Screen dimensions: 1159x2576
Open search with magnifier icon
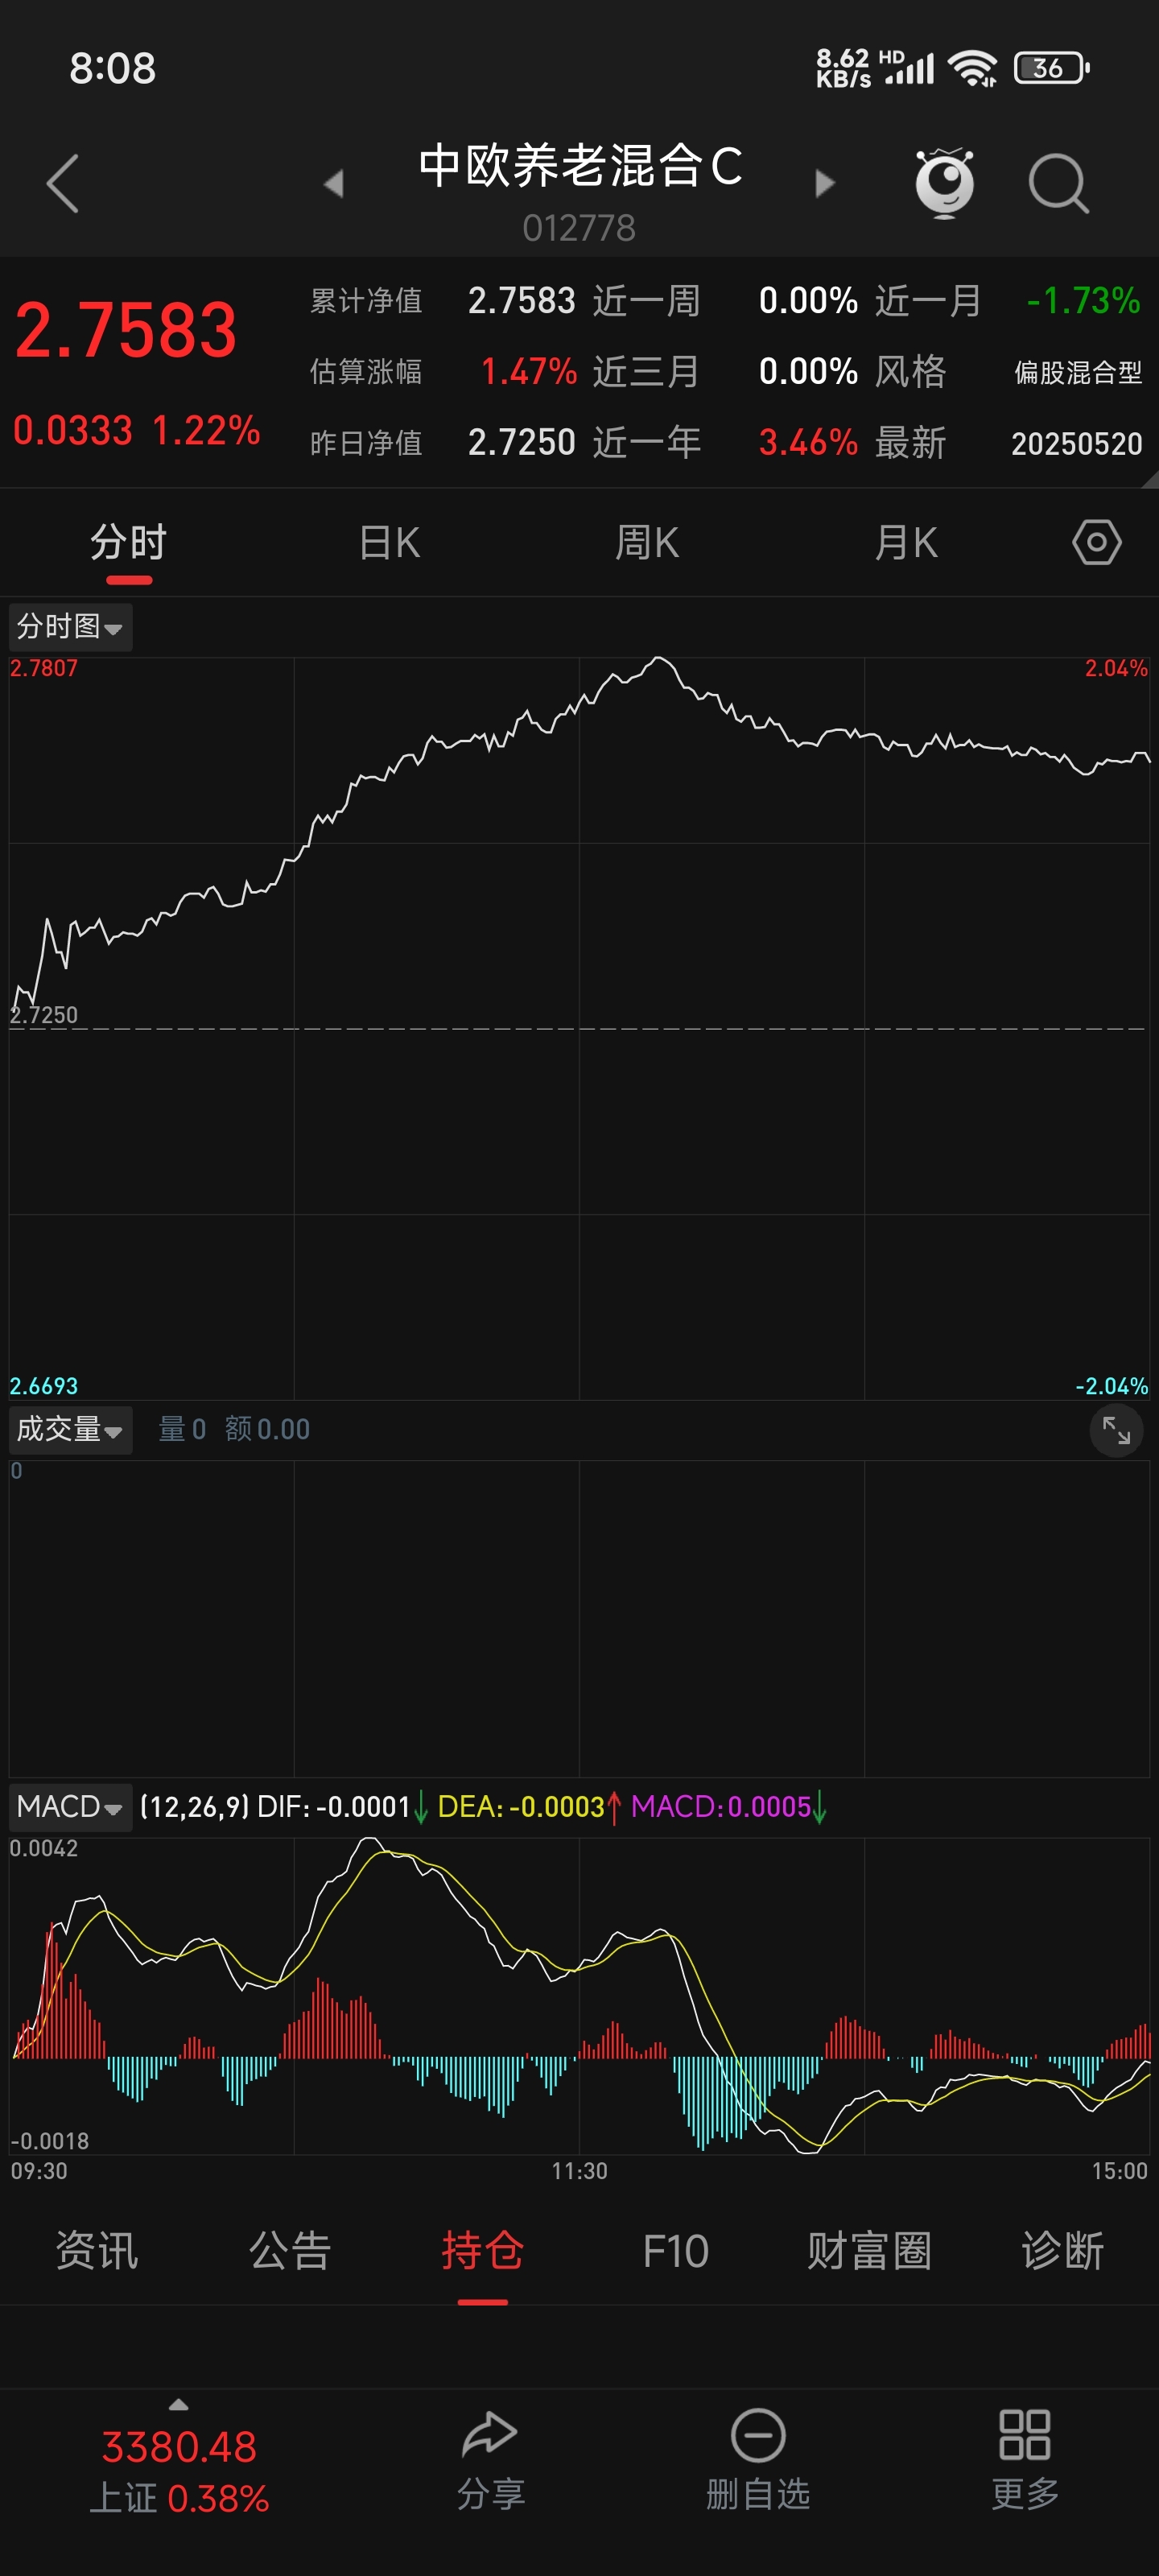coord(1059,184)
